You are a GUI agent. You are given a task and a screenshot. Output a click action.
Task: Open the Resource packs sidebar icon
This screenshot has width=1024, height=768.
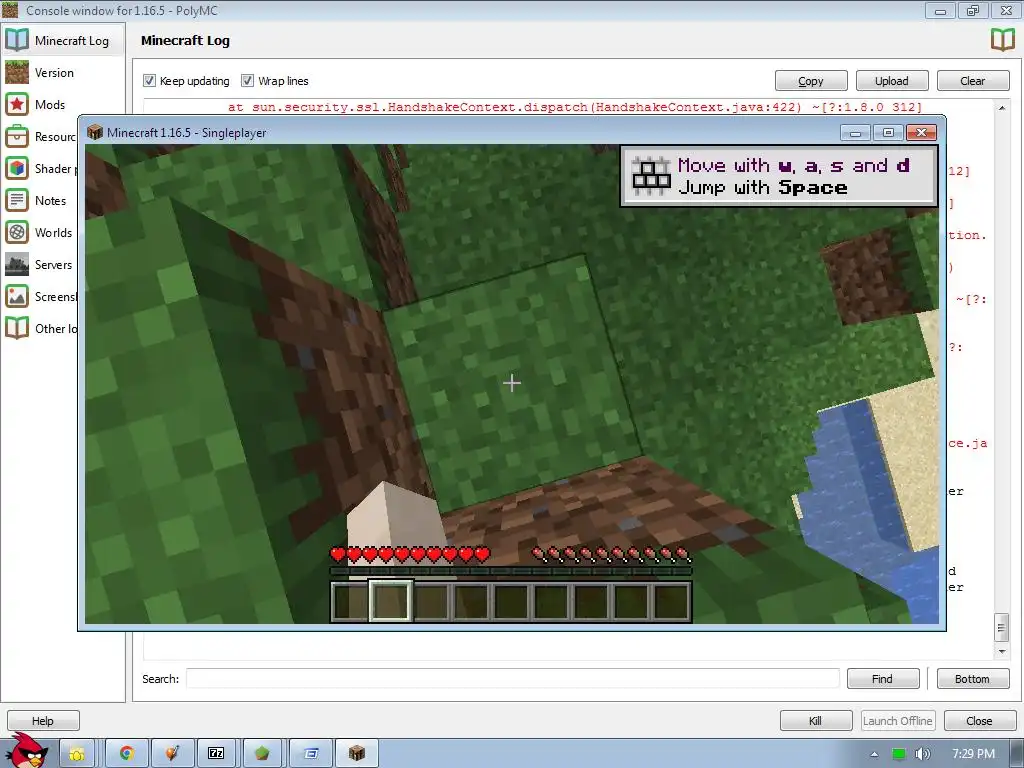pyautogui.click(x=17, y=136)
